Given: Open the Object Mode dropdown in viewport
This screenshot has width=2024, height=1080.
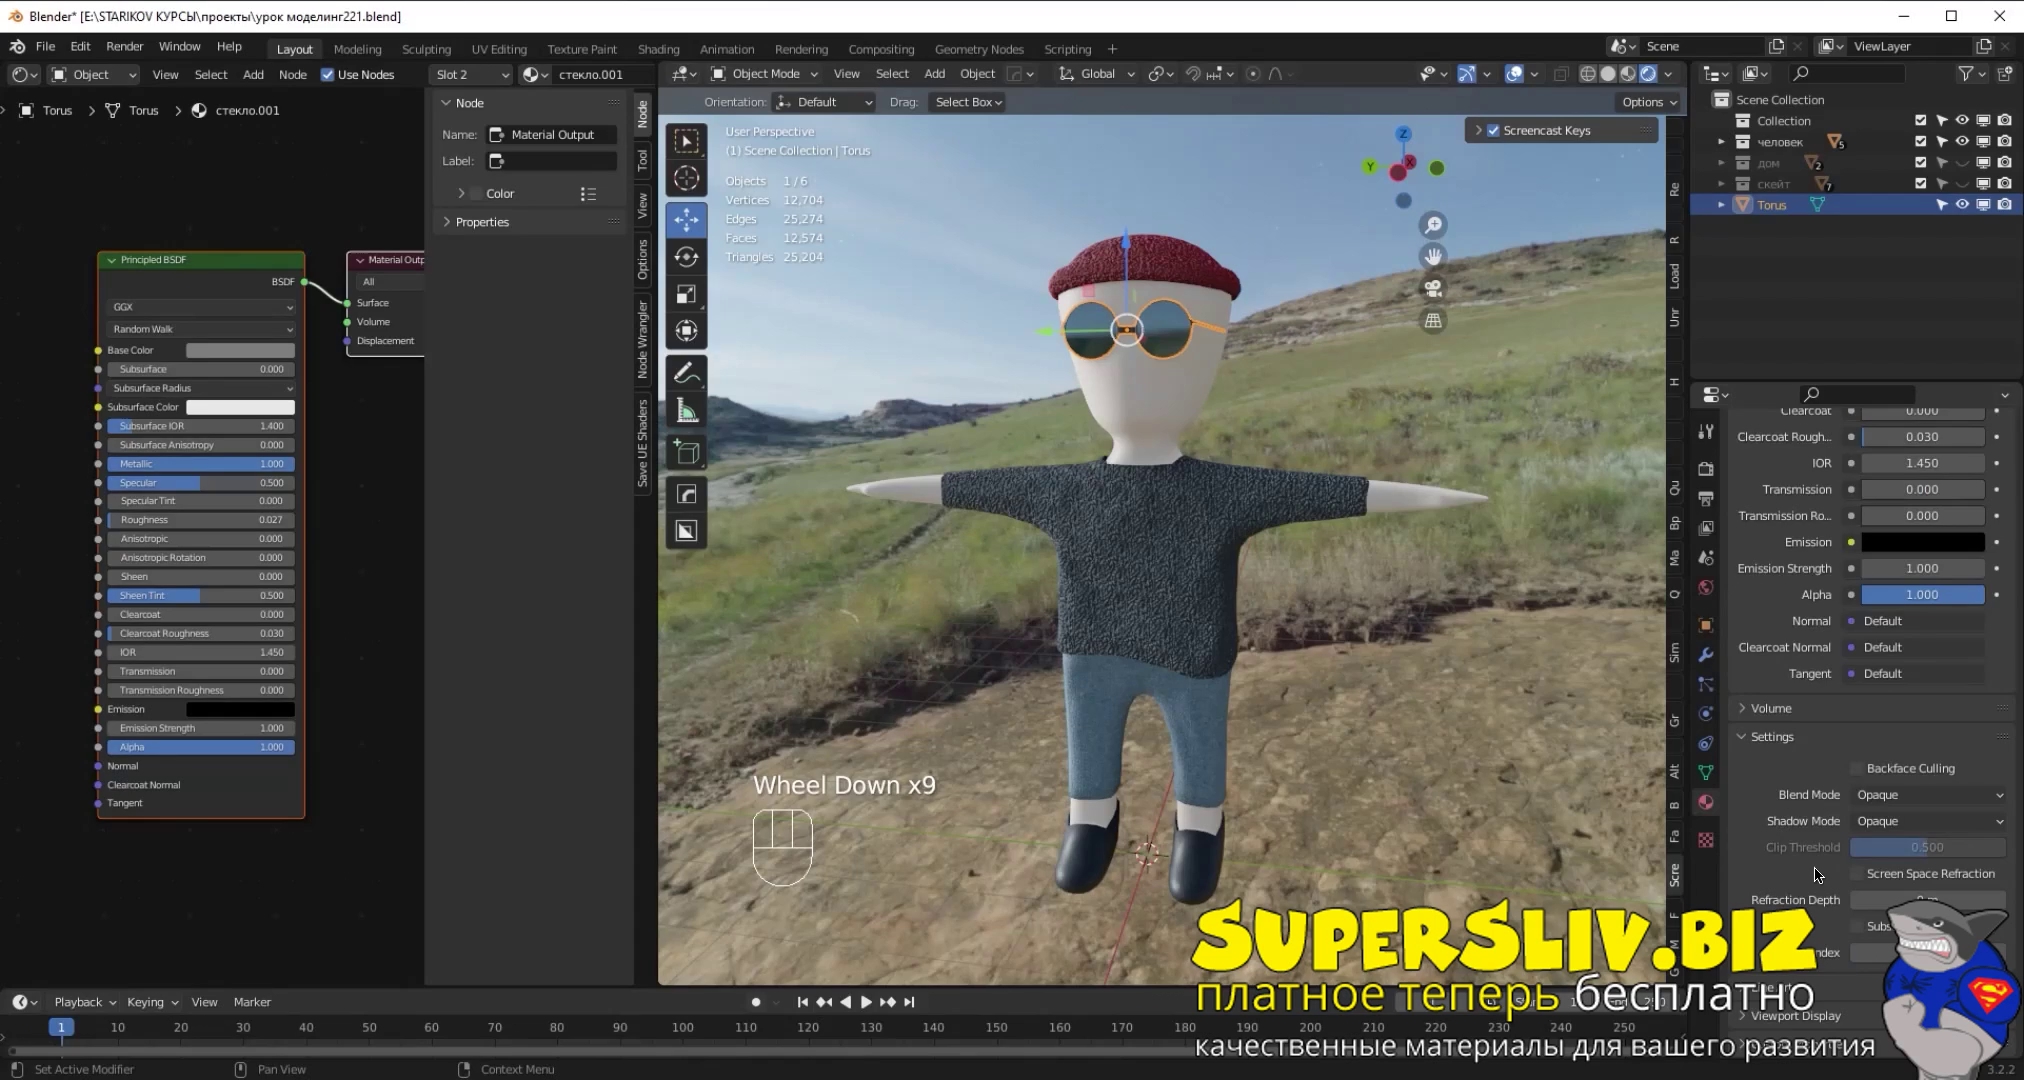Looking at the screenshot, I should click(x=765, y=73).
